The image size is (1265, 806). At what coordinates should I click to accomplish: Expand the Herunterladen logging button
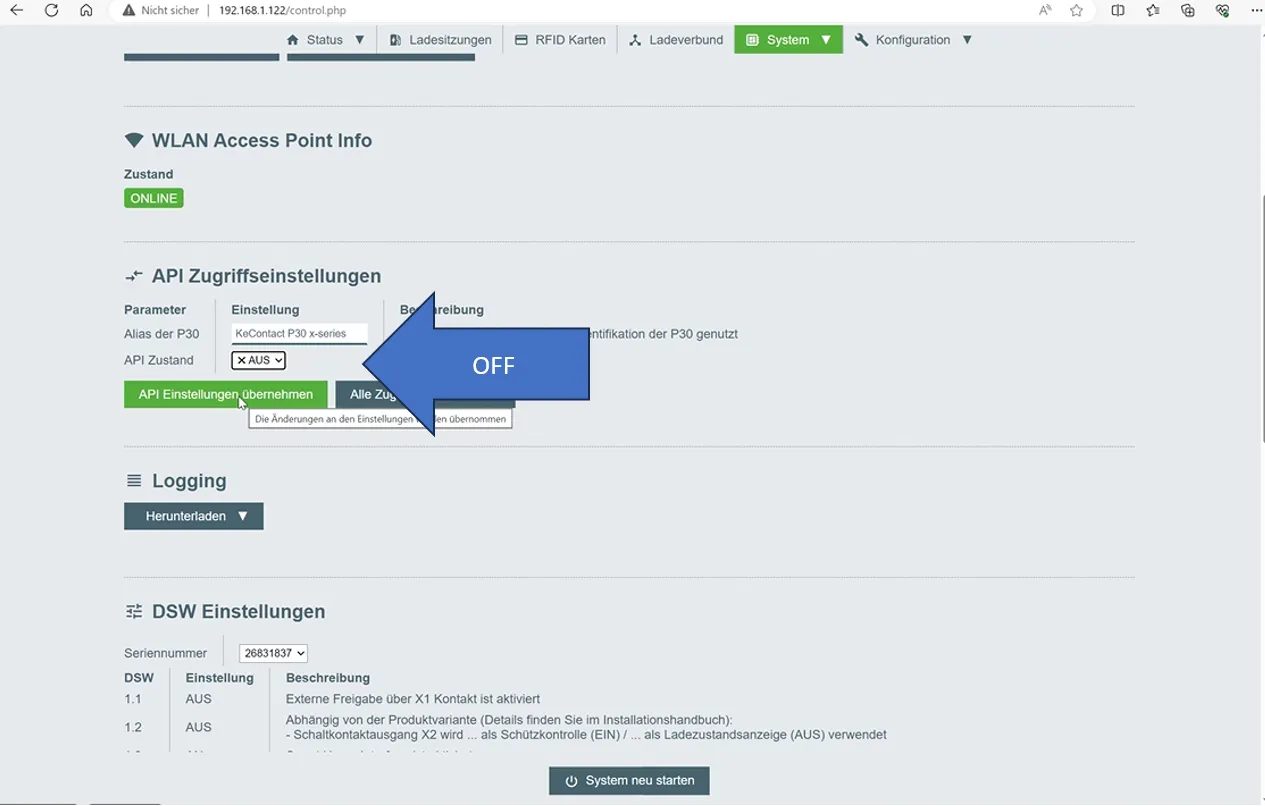[x=193, y=516]
